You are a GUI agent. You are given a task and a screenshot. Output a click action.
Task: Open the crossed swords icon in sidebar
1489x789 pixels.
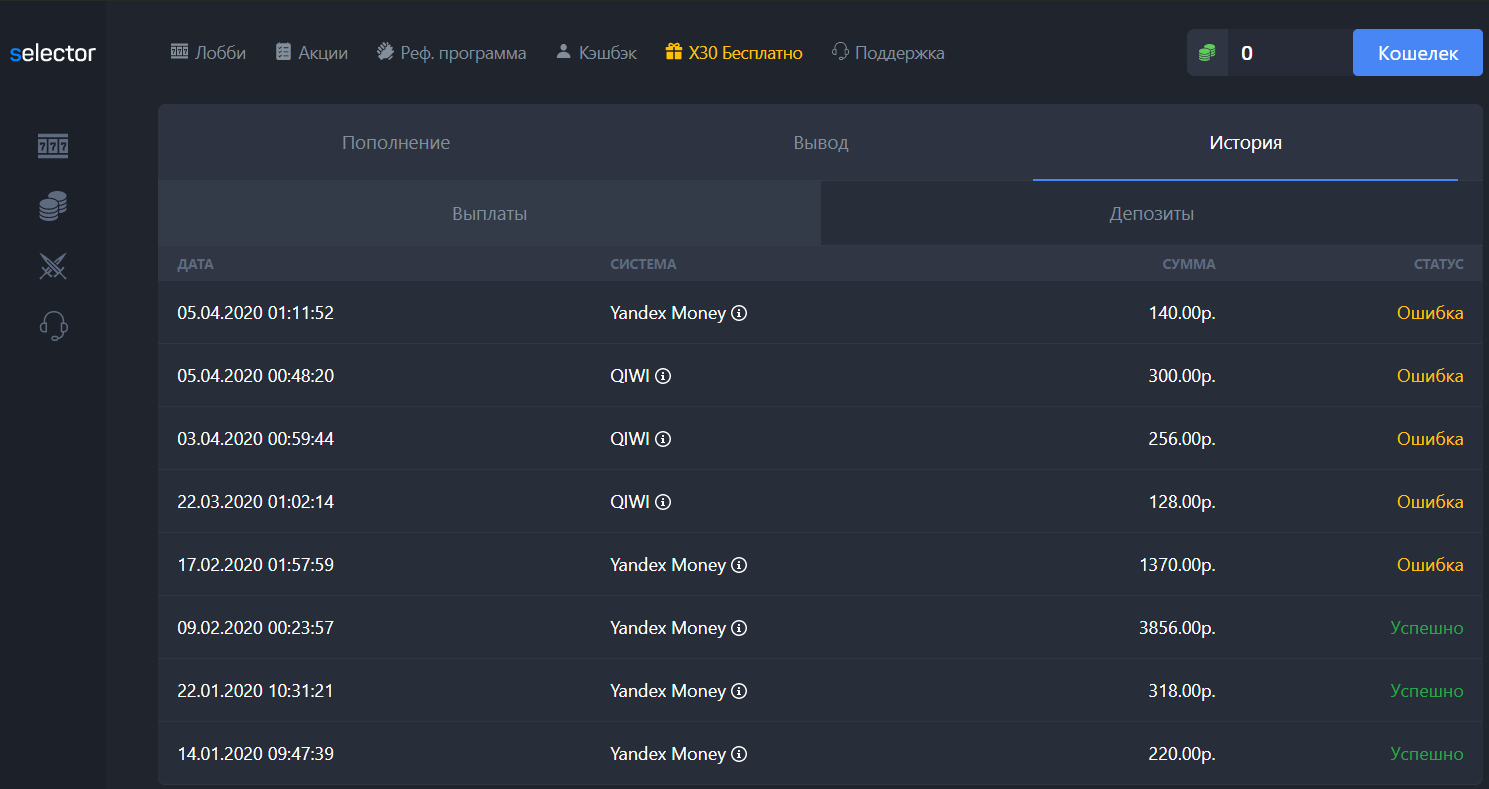click(53, 266)
